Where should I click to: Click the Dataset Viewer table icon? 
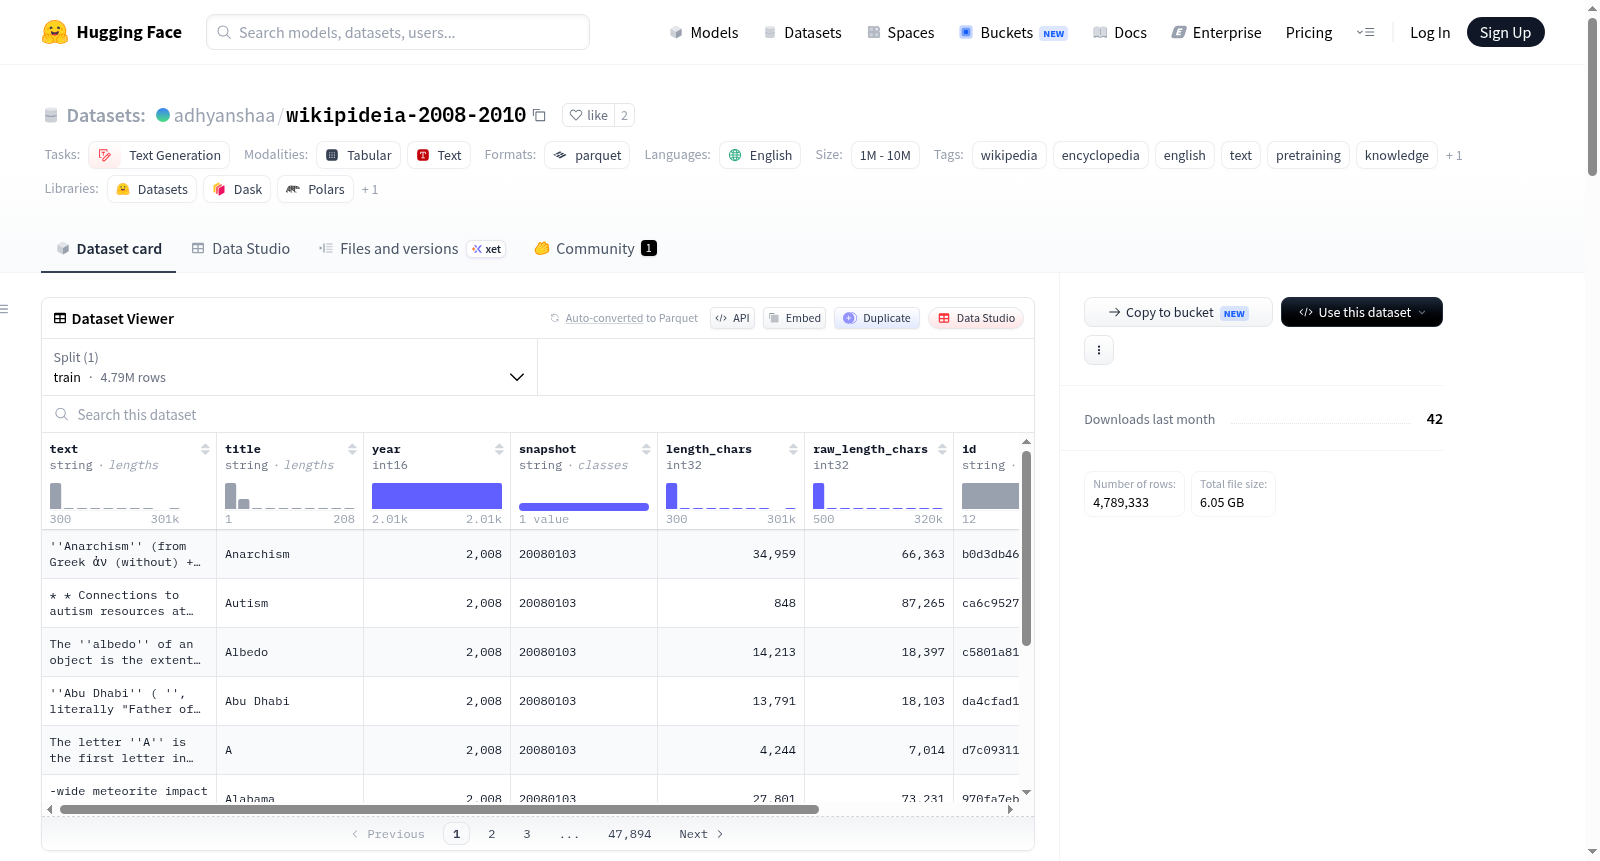(x=60, y=318)
